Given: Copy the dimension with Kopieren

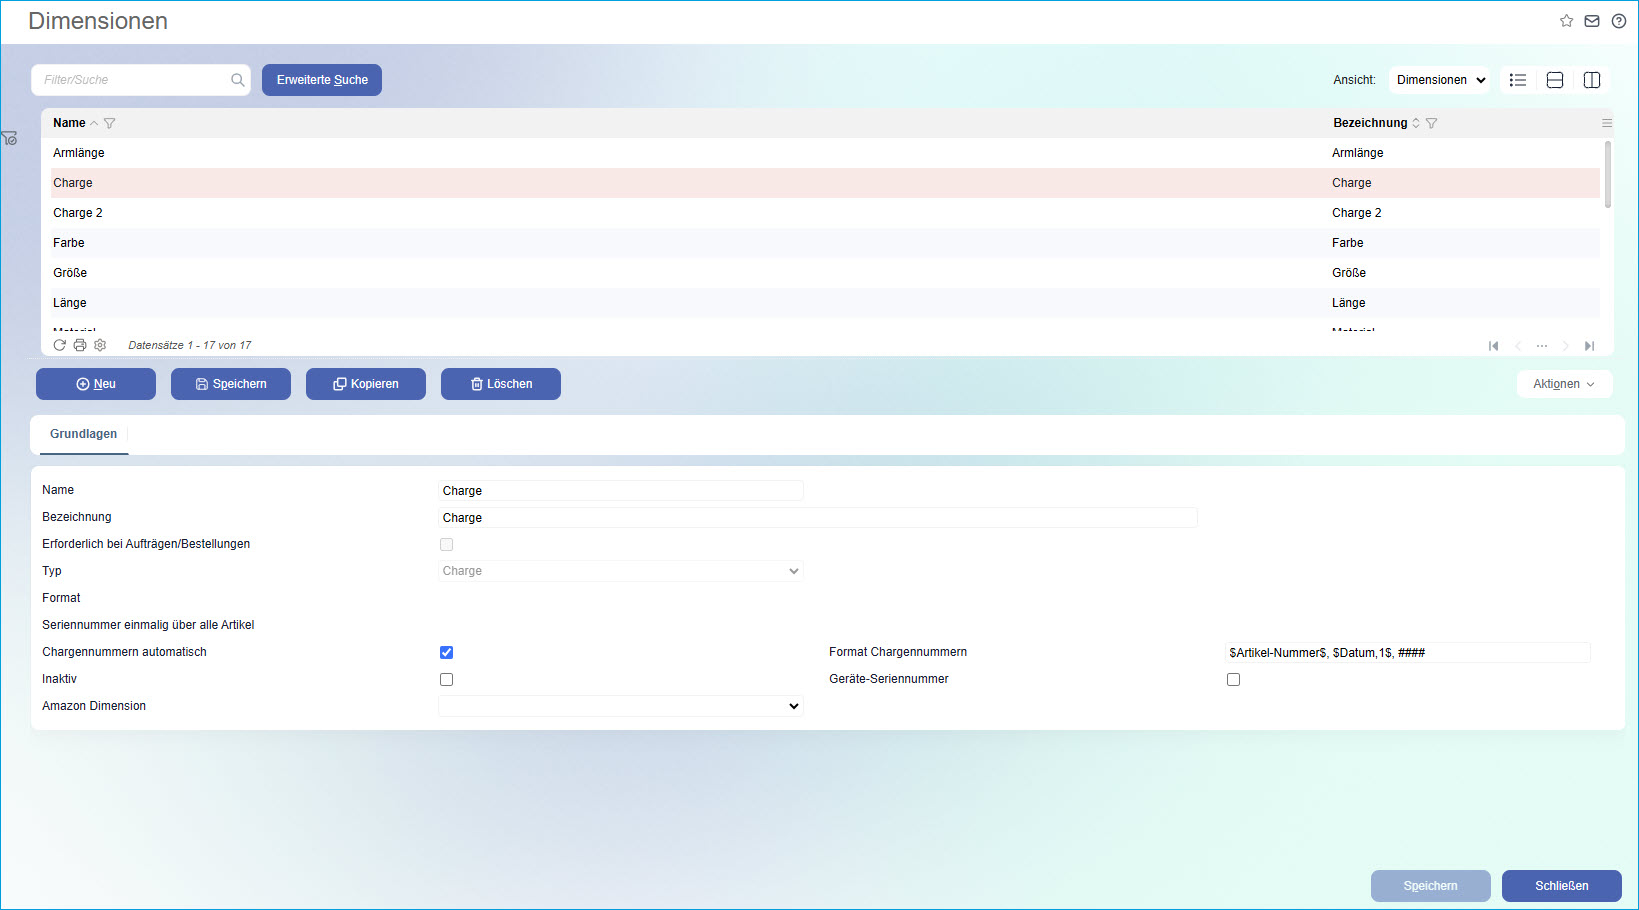Looking at the screenshot, I should (x=366, y=384).
